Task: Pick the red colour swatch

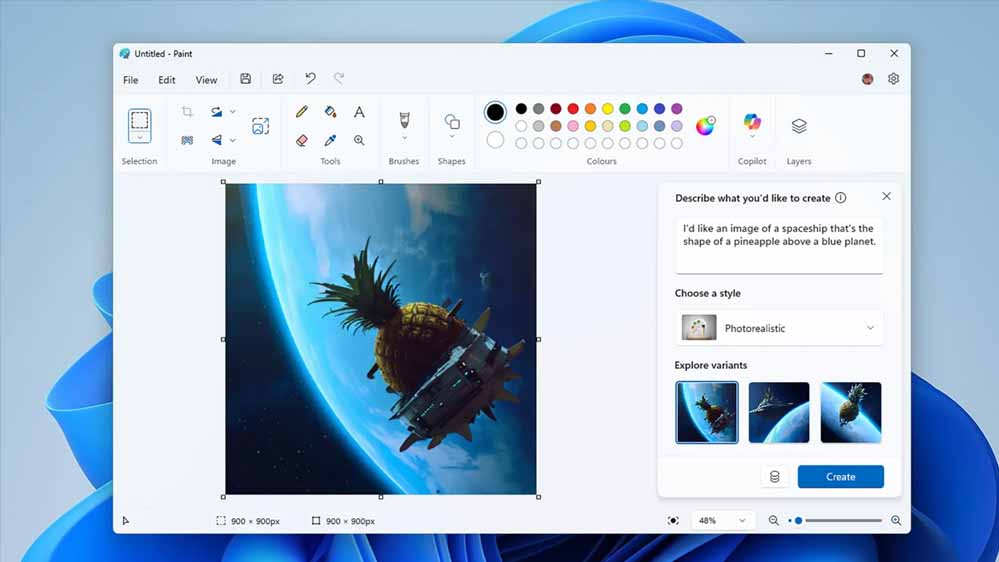Action: (x=573, y=109)
